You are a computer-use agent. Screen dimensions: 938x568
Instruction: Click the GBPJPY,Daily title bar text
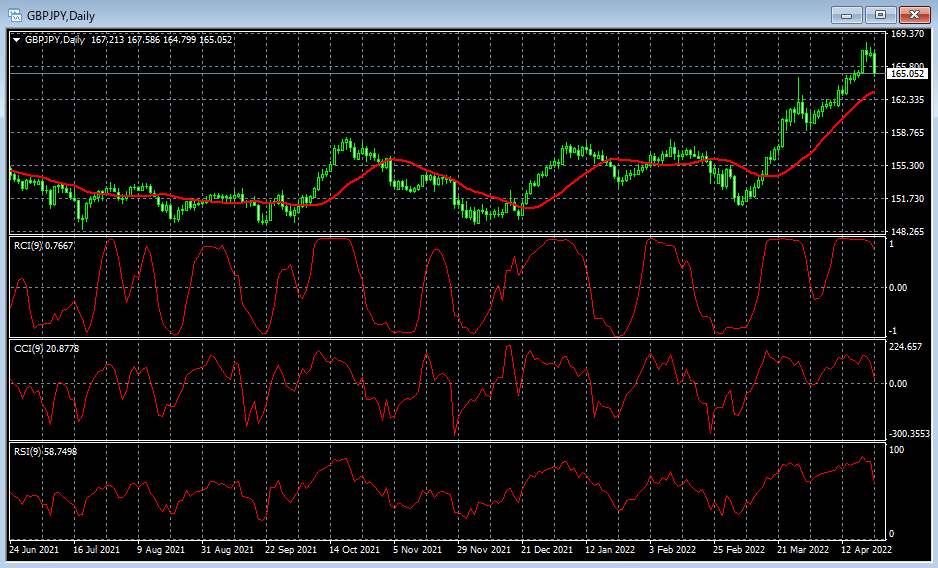61,15
